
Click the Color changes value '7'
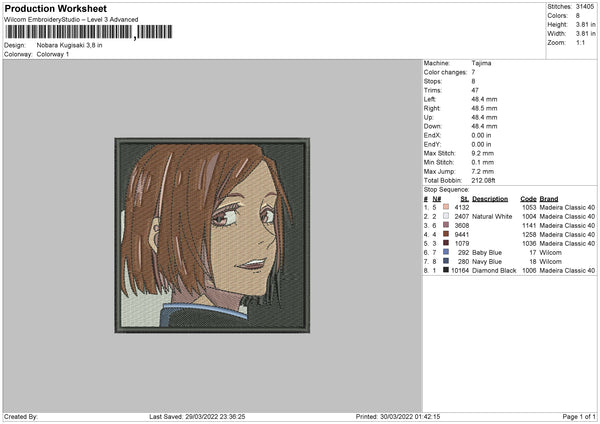[x=473, y=72]
